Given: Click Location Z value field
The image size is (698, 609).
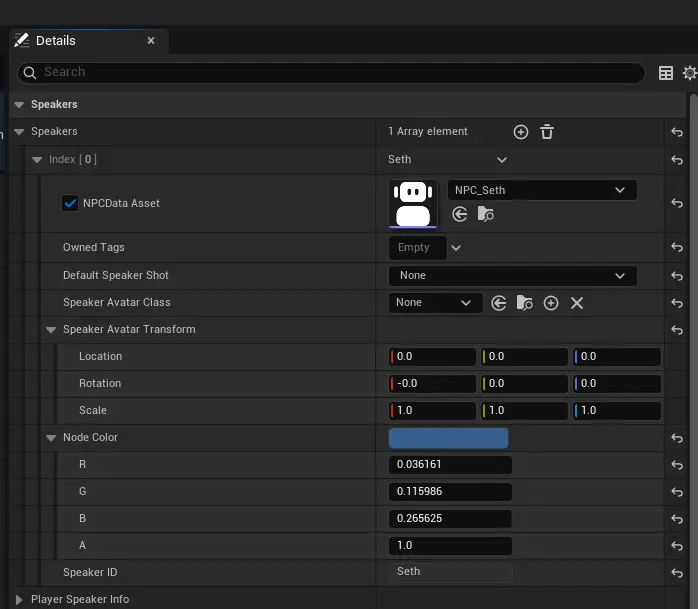Looking at the screenshot, I should pos(617,357).
